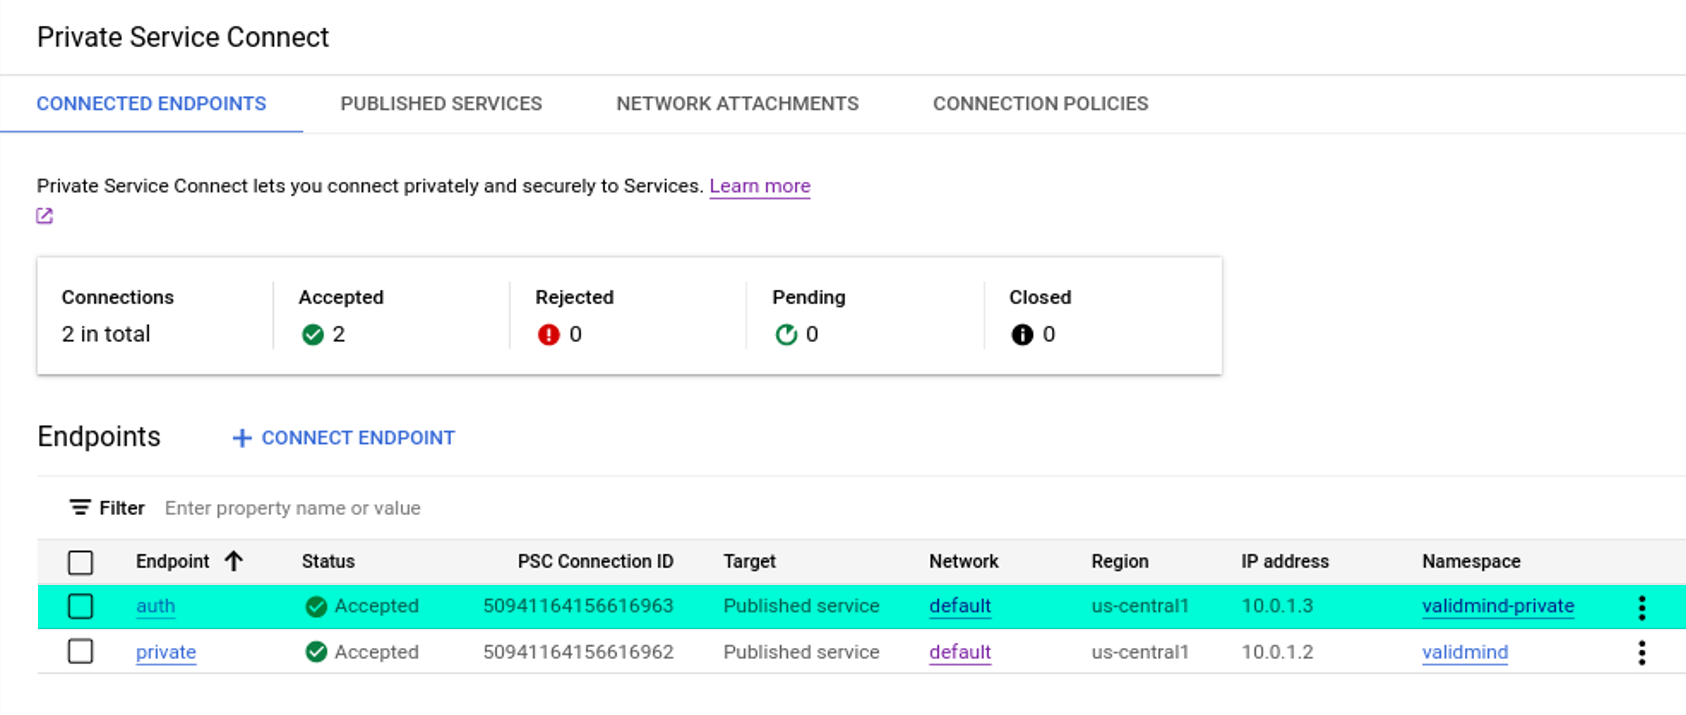Open the overflow menu on the auth row
This screenshot has height=715, width=1686.
point(1641,606)
